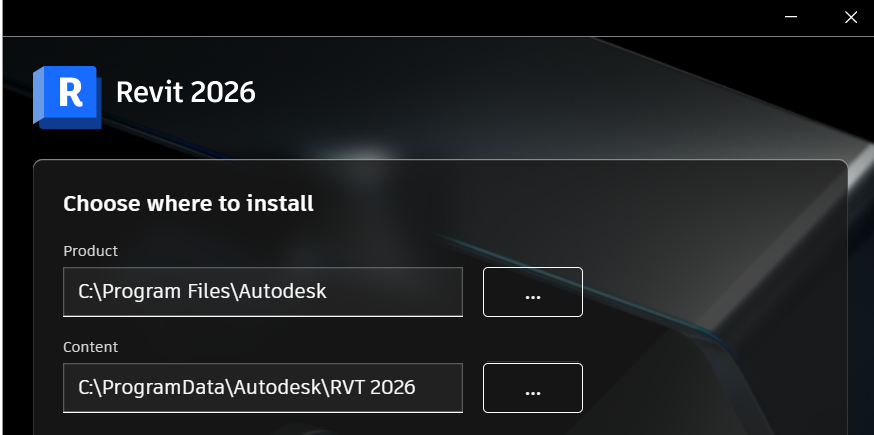
Task: Place cursor on 'Program' in Product path
Action: (142, 292)
